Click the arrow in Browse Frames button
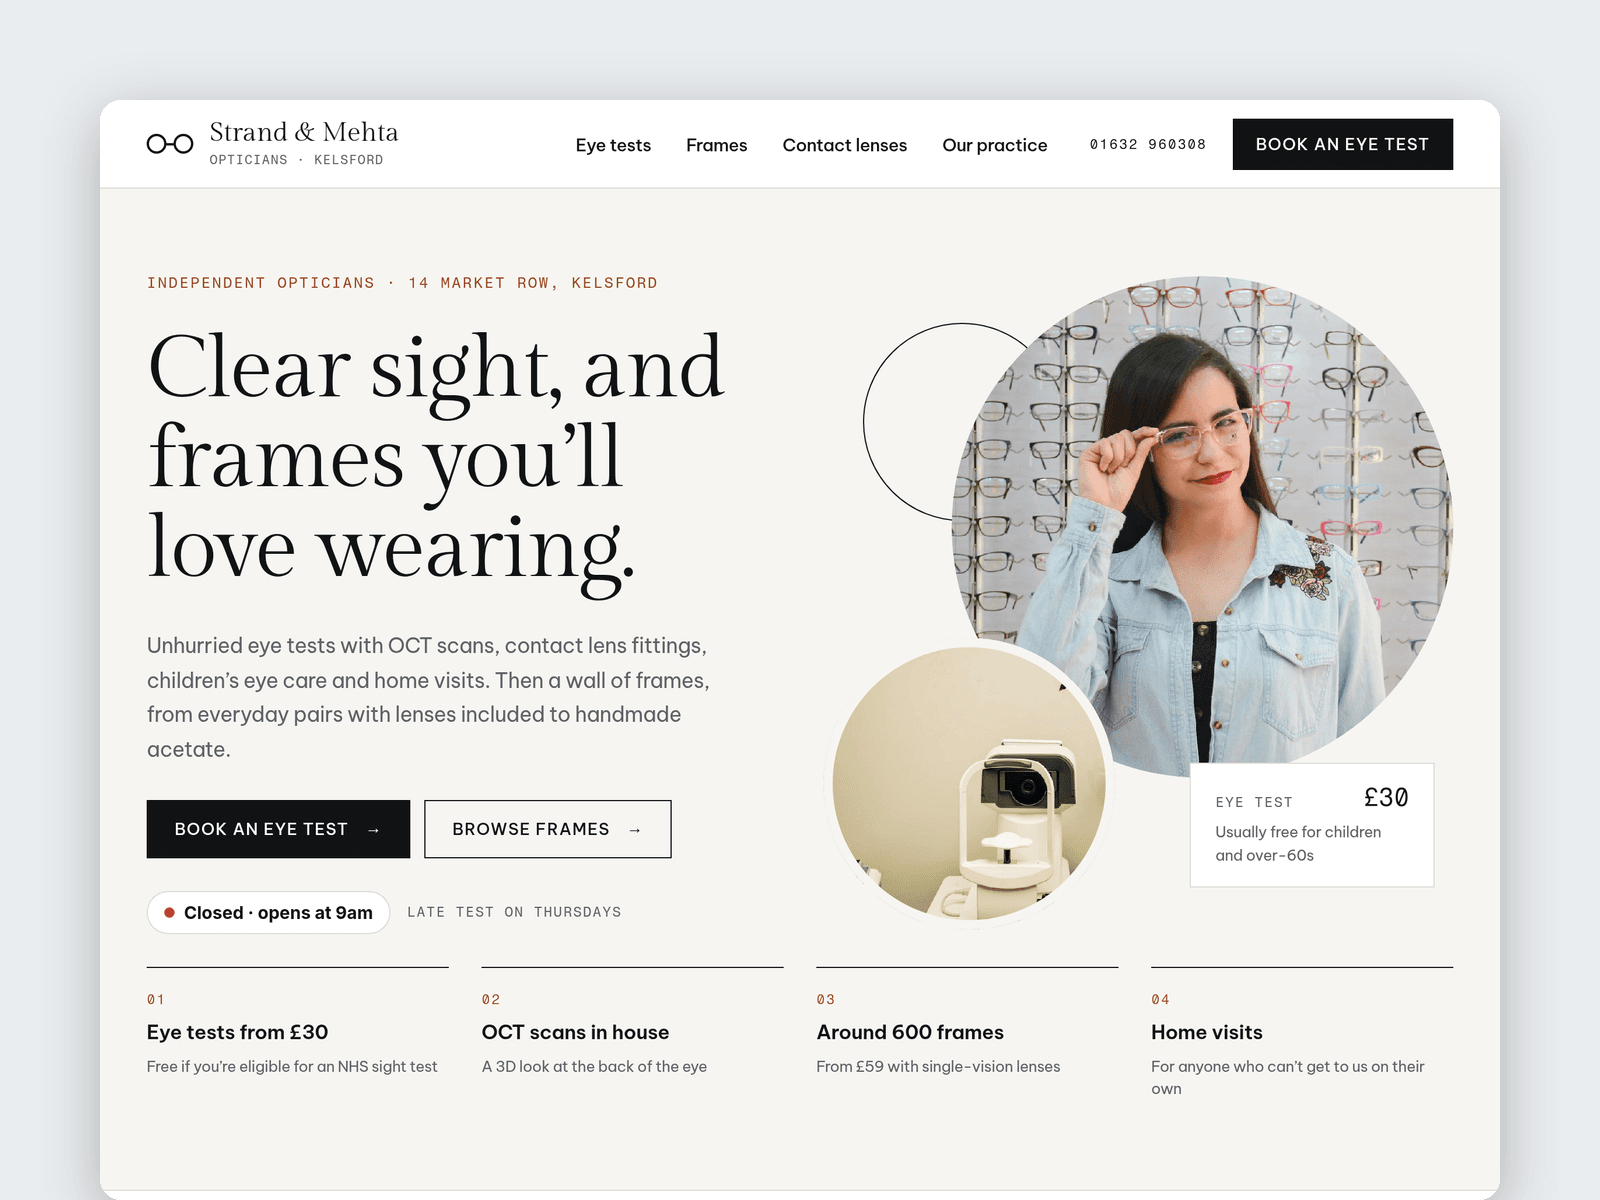 coord(635,830)
